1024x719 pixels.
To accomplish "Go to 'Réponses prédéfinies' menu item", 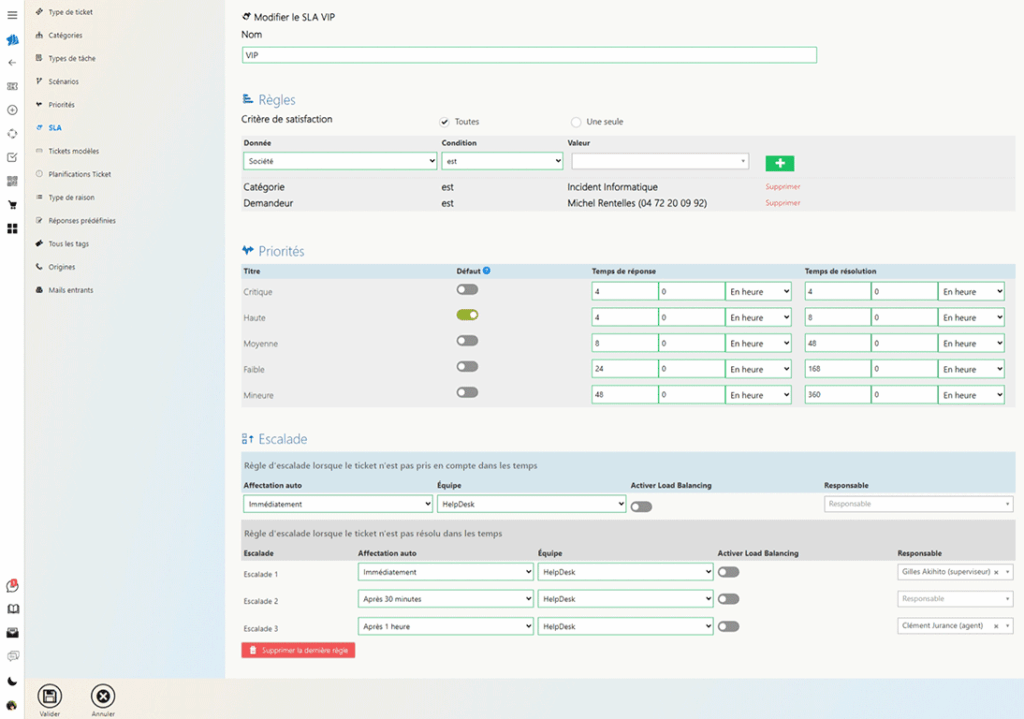I will (x=81, y=220).
